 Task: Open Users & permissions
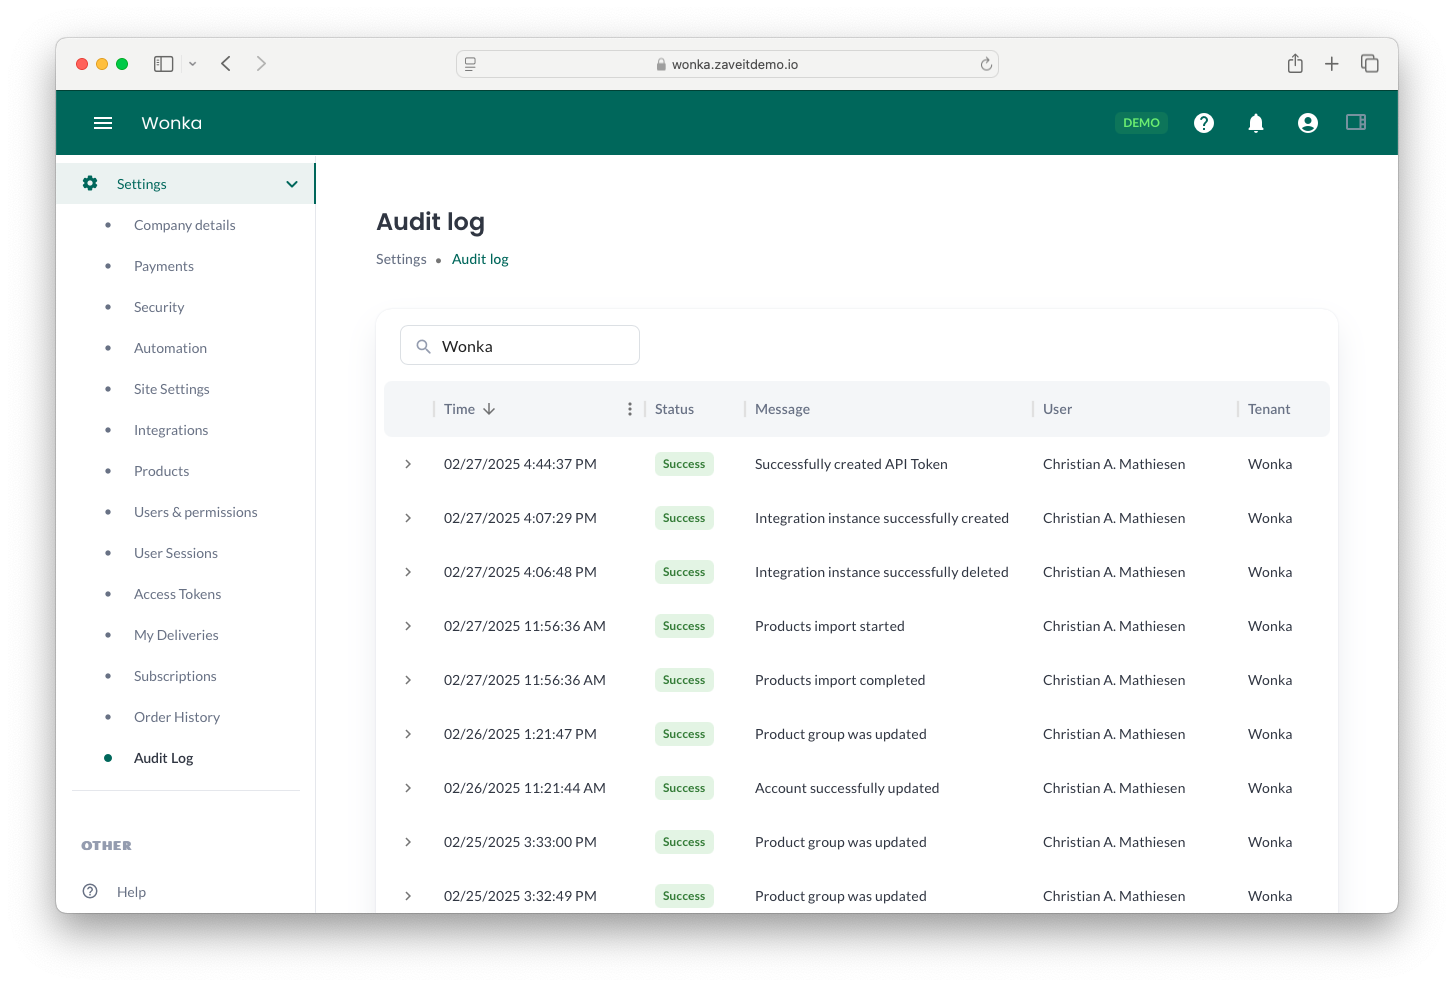click(196, 512)
